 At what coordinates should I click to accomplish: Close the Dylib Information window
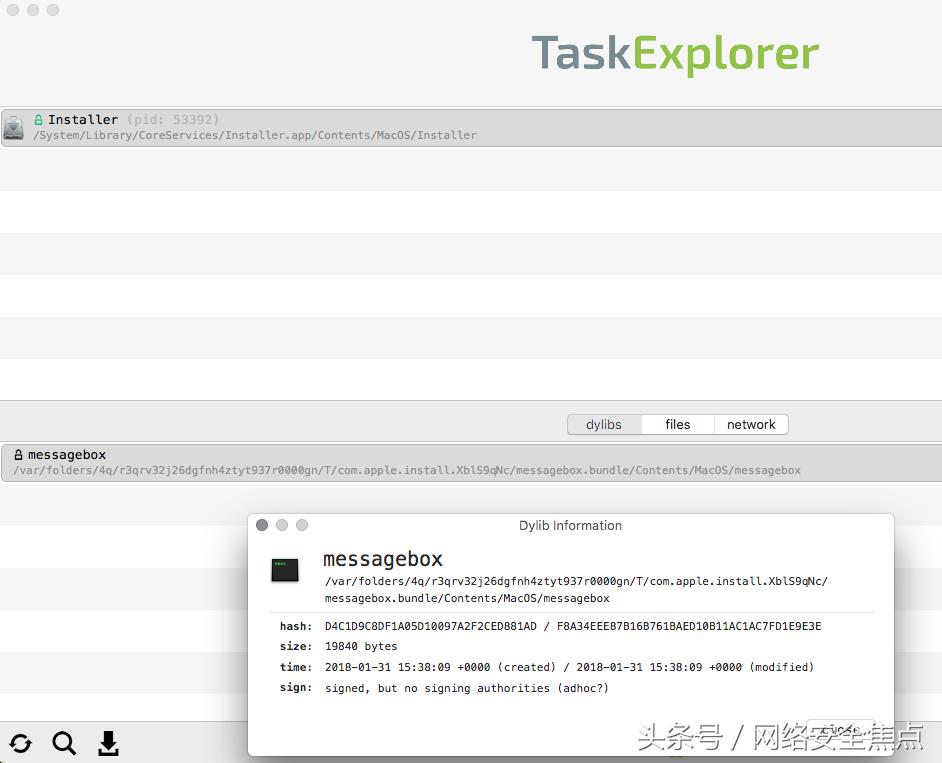pos(262,525)
